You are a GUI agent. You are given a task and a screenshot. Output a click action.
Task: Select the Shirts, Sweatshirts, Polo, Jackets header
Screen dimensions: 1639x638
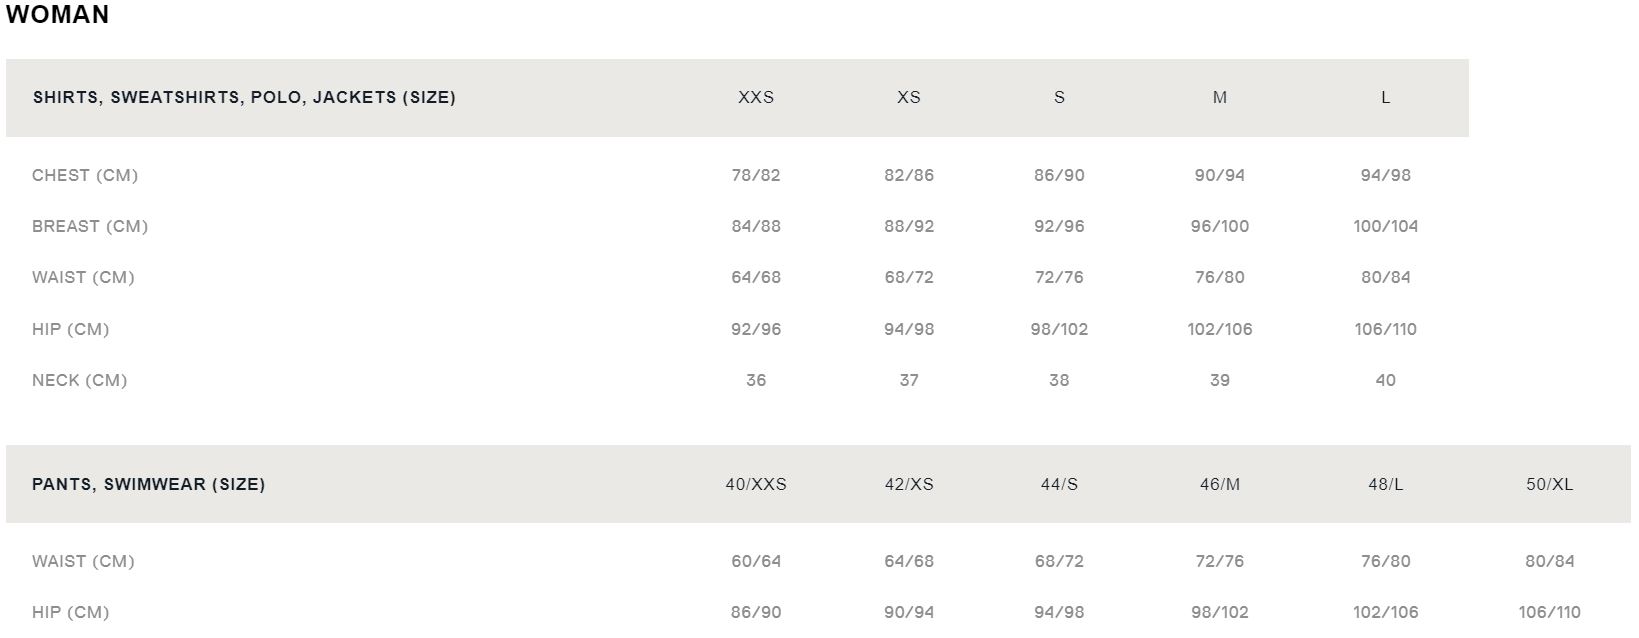pyautogui.click(x=244, y=97)
